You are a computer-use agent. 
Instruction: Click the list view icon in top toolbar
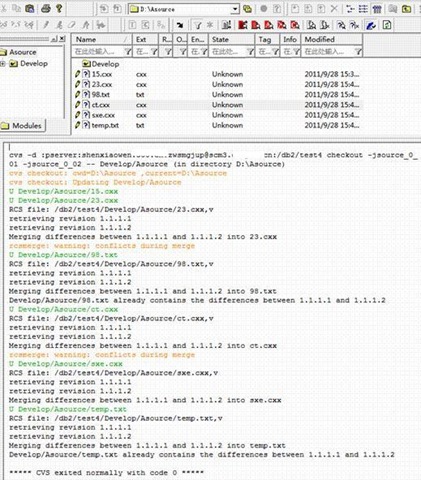(363, 9)
